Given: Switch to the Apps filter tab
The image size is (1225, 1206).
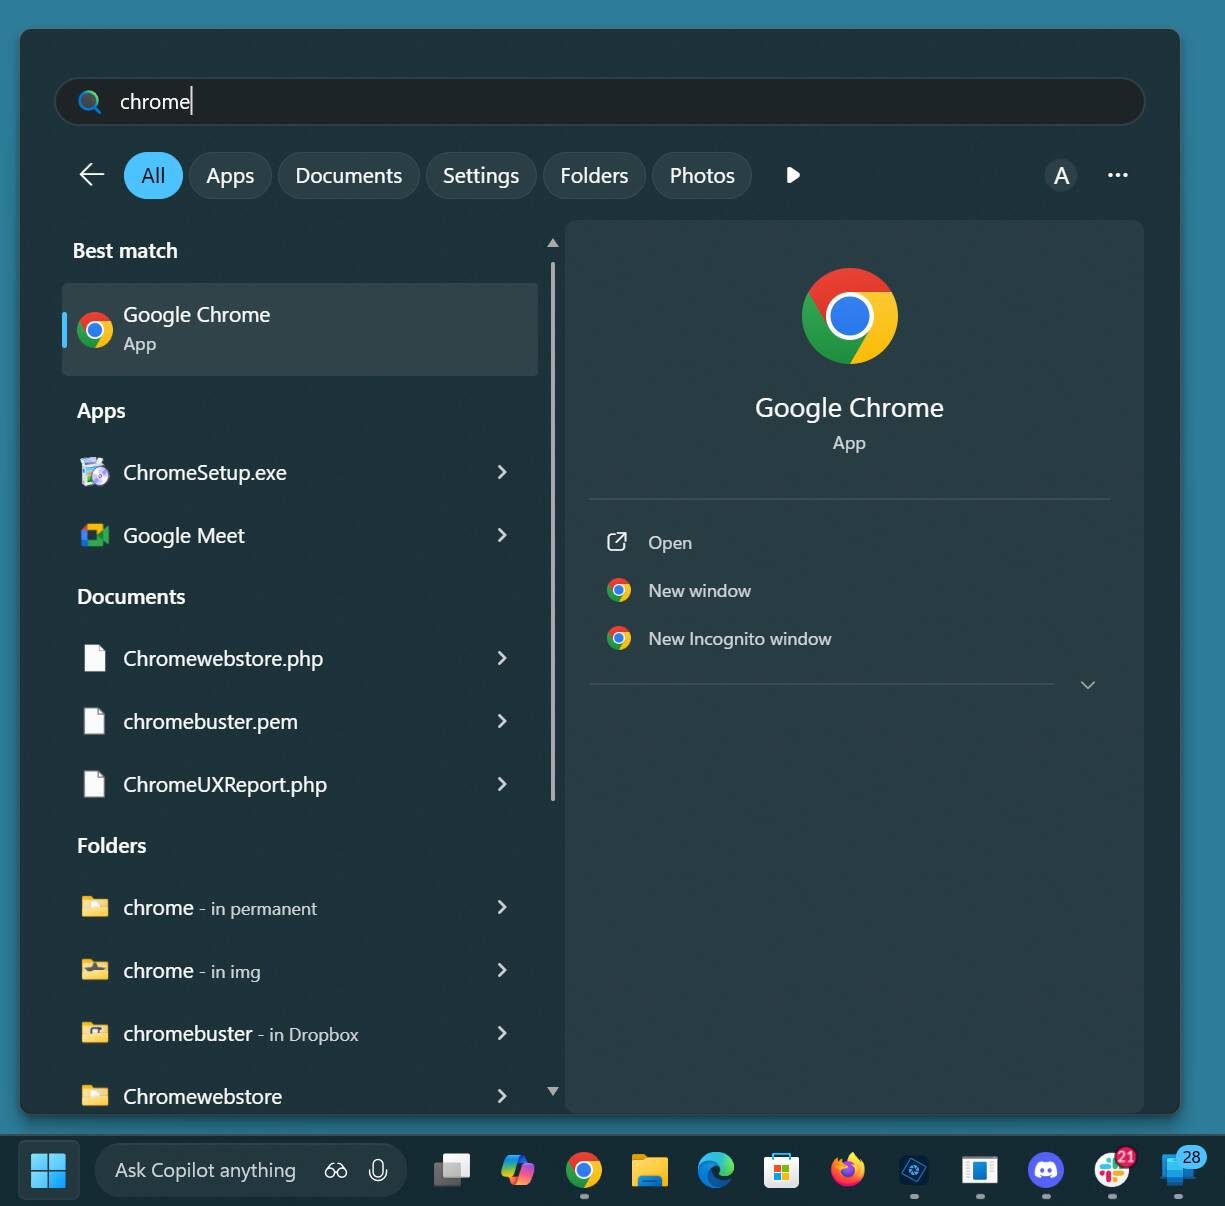Looking at the screenshot, I should (230, 176).
